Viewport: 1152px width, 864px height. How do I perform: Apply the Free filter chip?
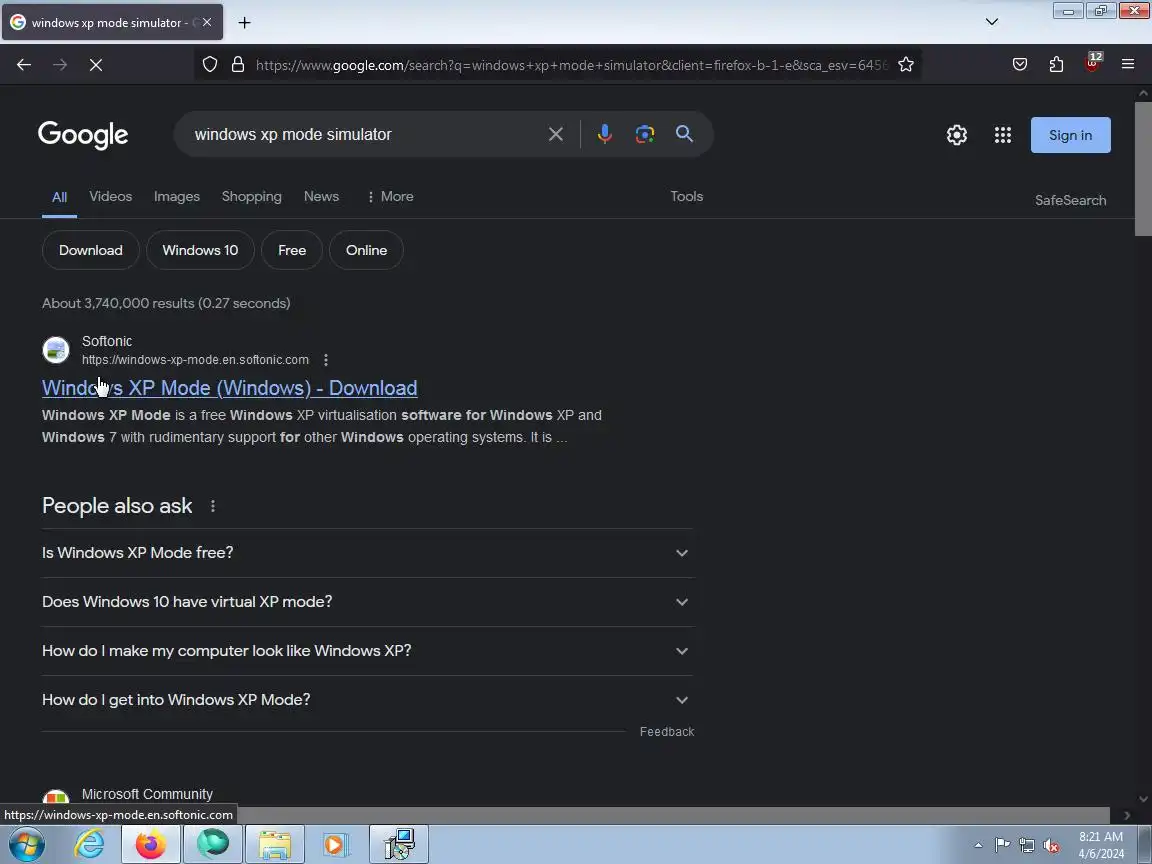point(292,250)
